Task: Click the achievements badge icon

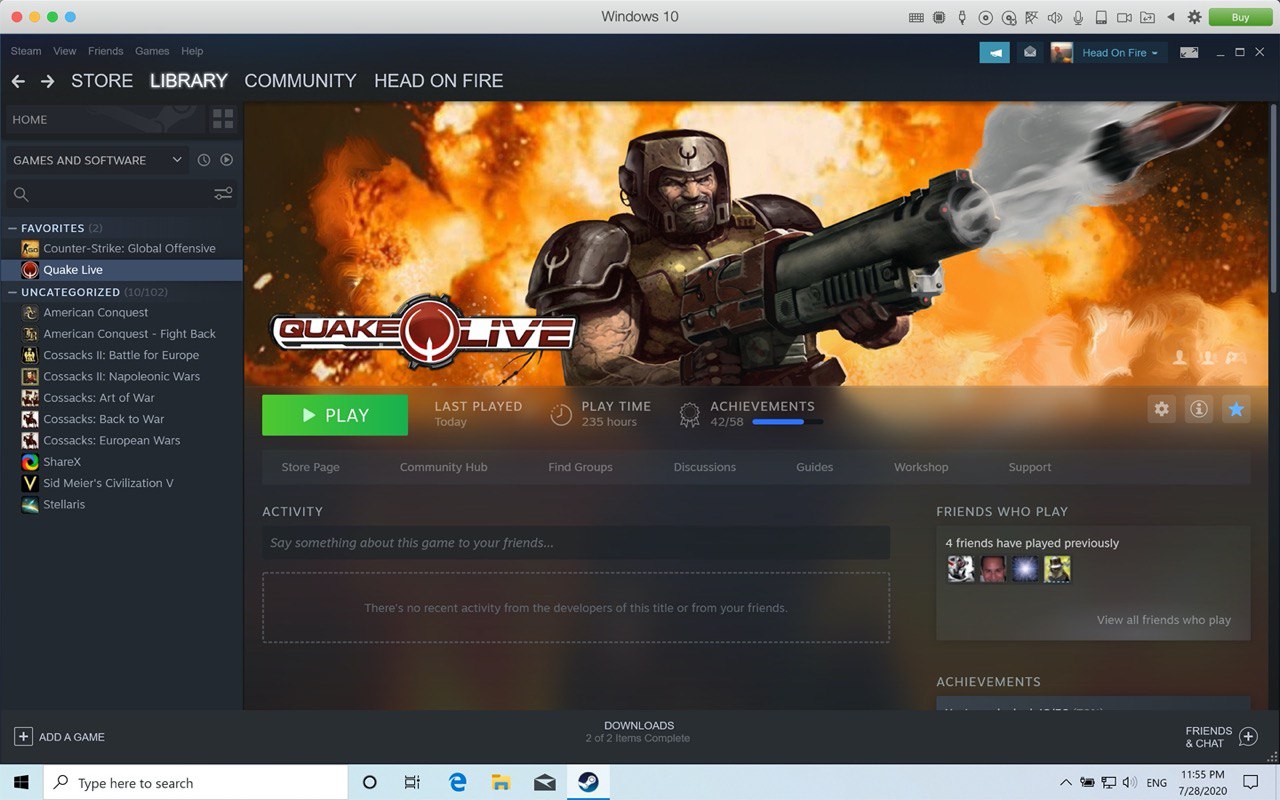Action: (689, 415)
